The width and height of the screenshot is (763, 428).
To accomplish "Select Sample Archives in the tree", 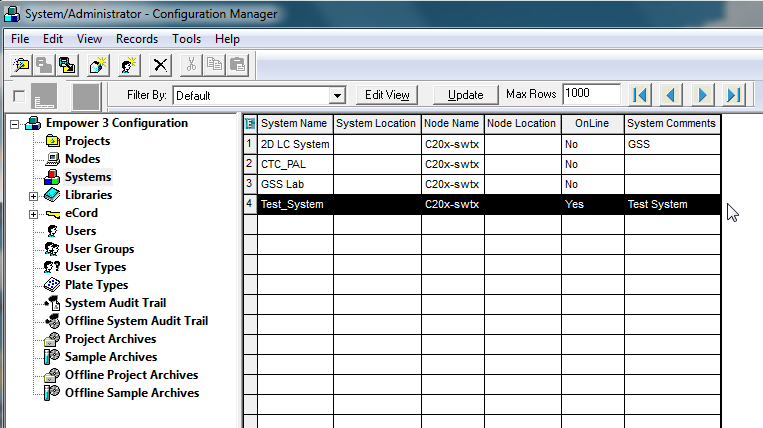I will [111, 357].
